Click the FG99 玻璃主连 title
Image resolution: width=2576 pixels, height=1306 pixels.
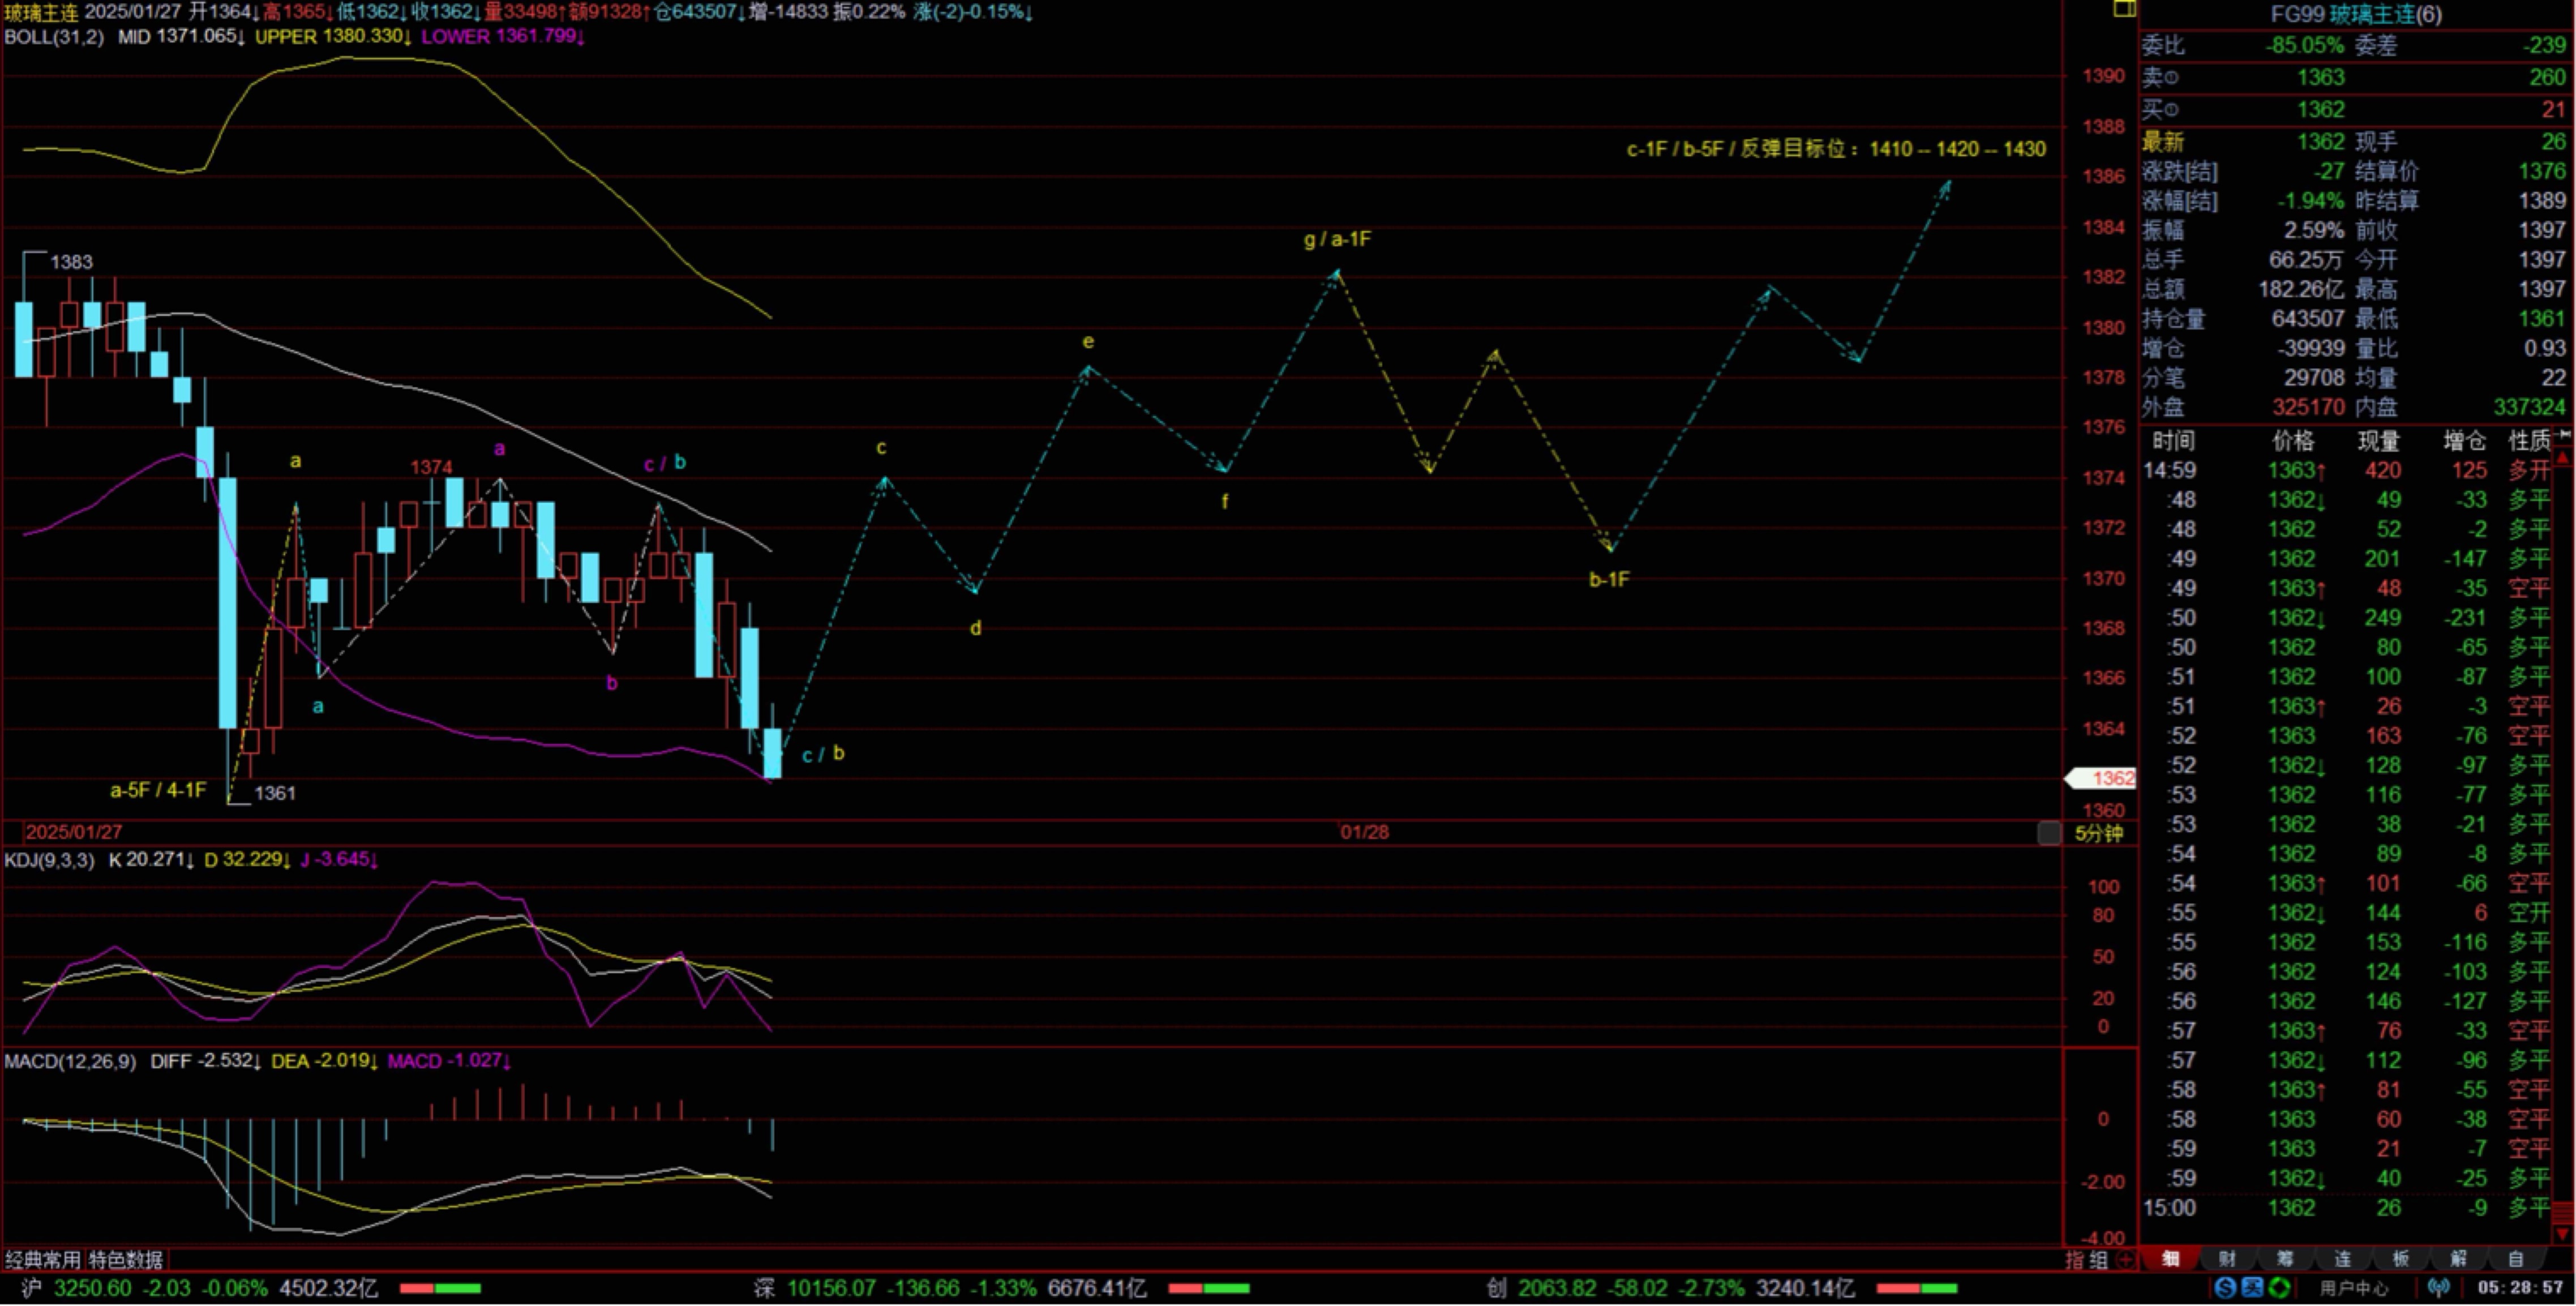[x=2355, y=14]
